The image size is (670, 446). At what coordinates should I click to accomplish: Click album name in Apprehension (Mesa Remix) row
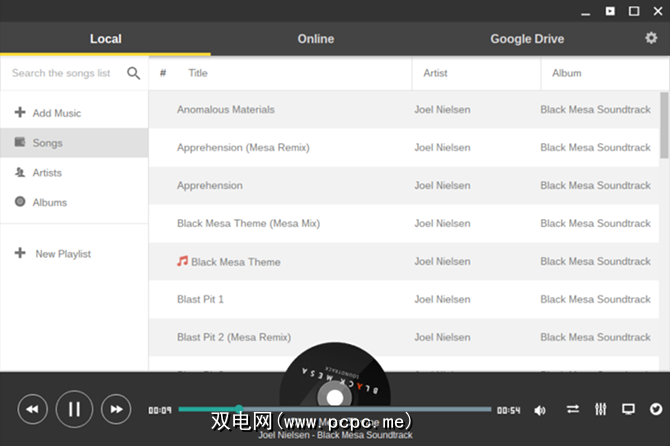[x=595, y=147]
